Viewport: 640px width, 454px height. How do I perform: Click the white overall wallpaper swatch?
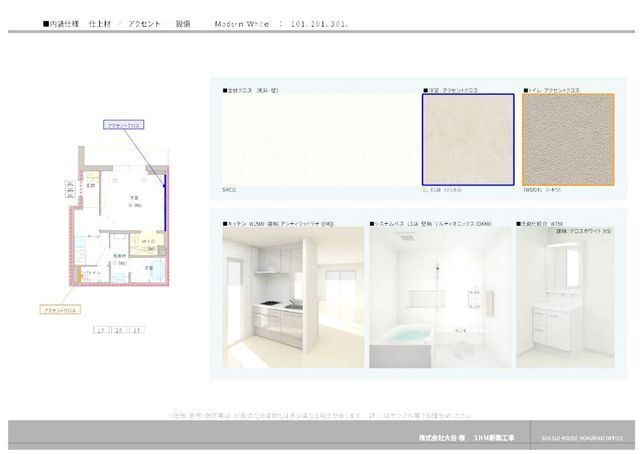tap(316, 140)
